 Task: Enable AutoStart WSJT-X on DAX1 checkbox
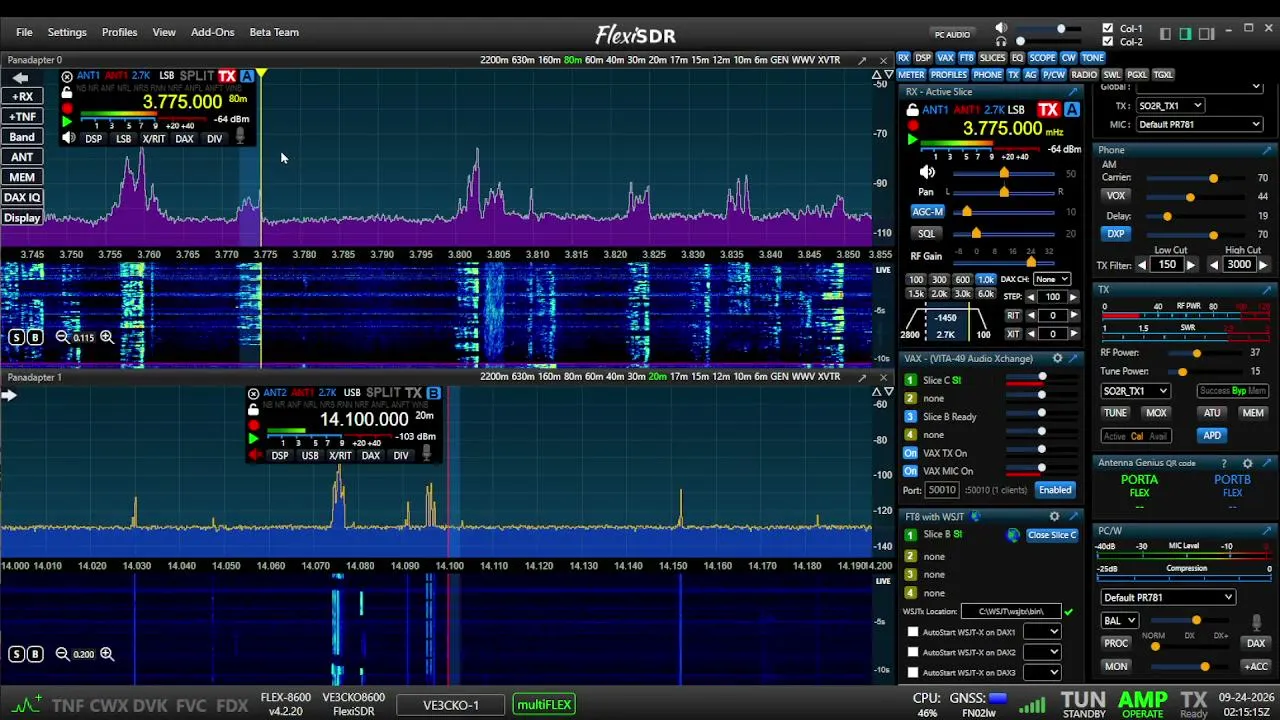913,632
